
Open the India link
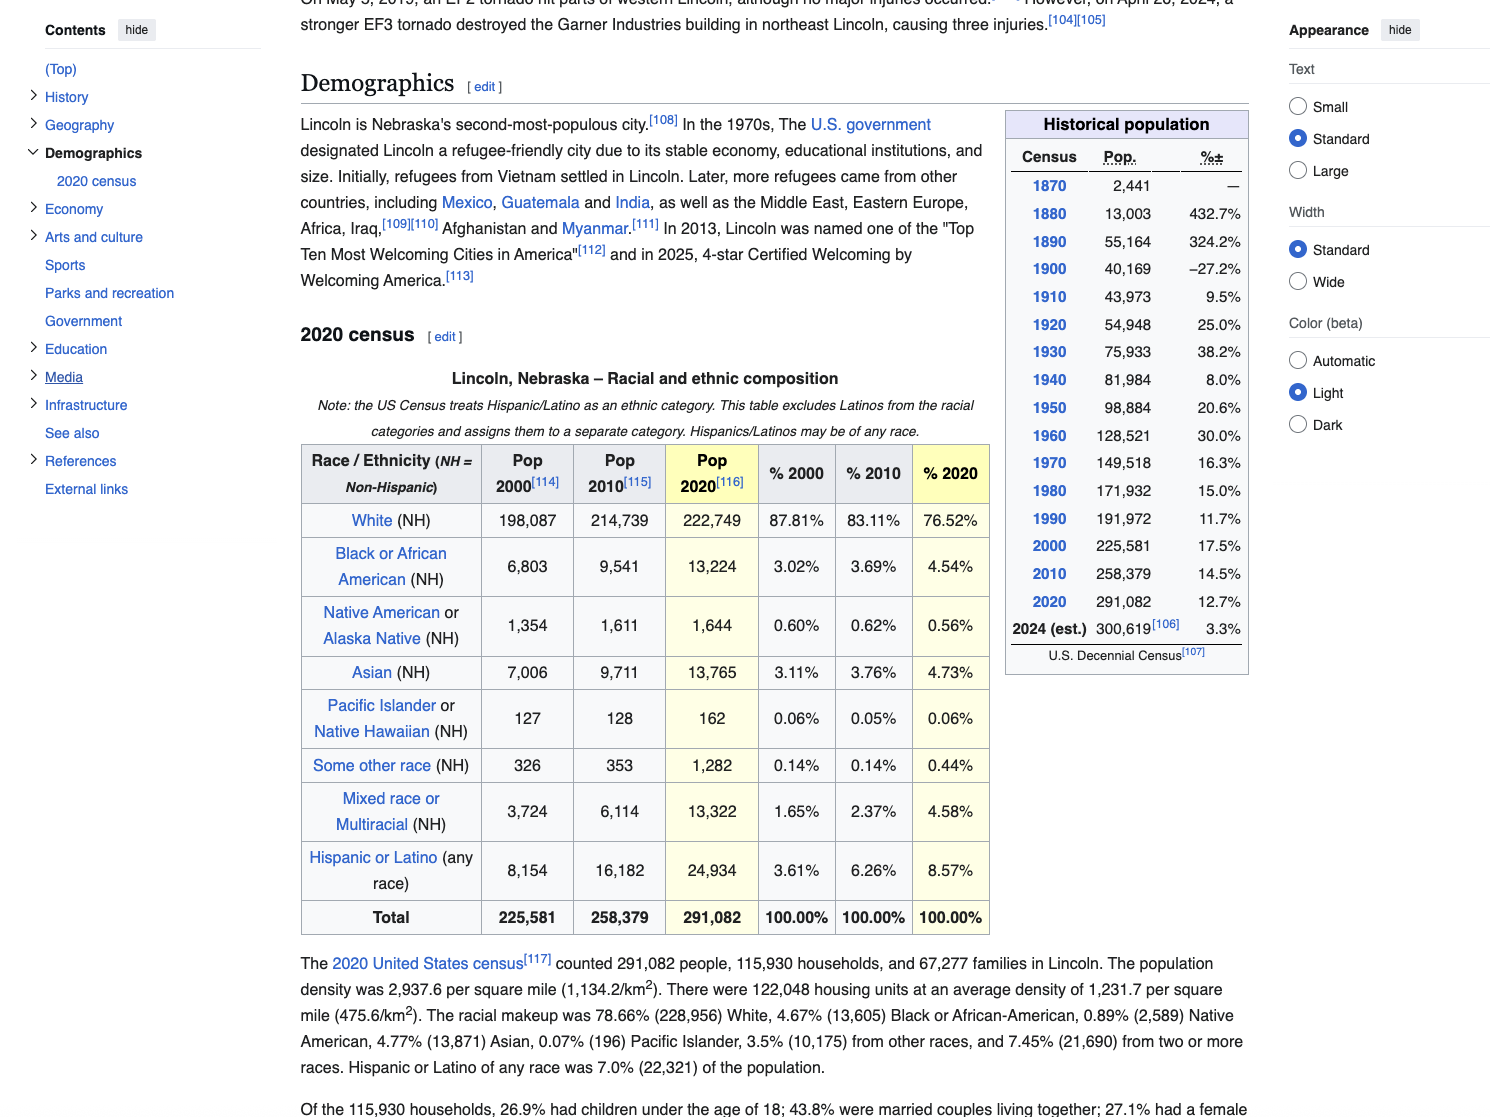click(x=633, y=203)
